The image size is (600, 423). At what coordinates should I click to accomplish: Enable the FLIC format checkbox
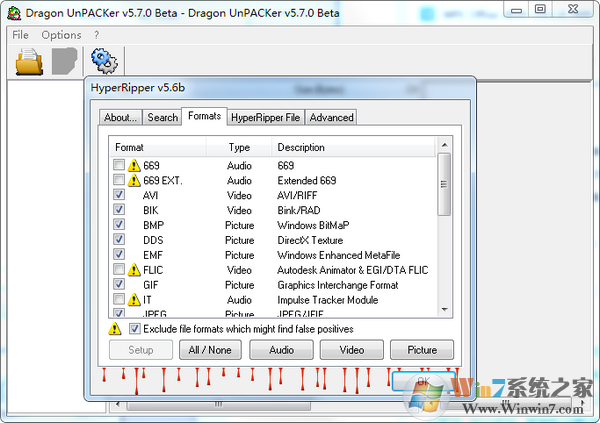pos(119,269)
